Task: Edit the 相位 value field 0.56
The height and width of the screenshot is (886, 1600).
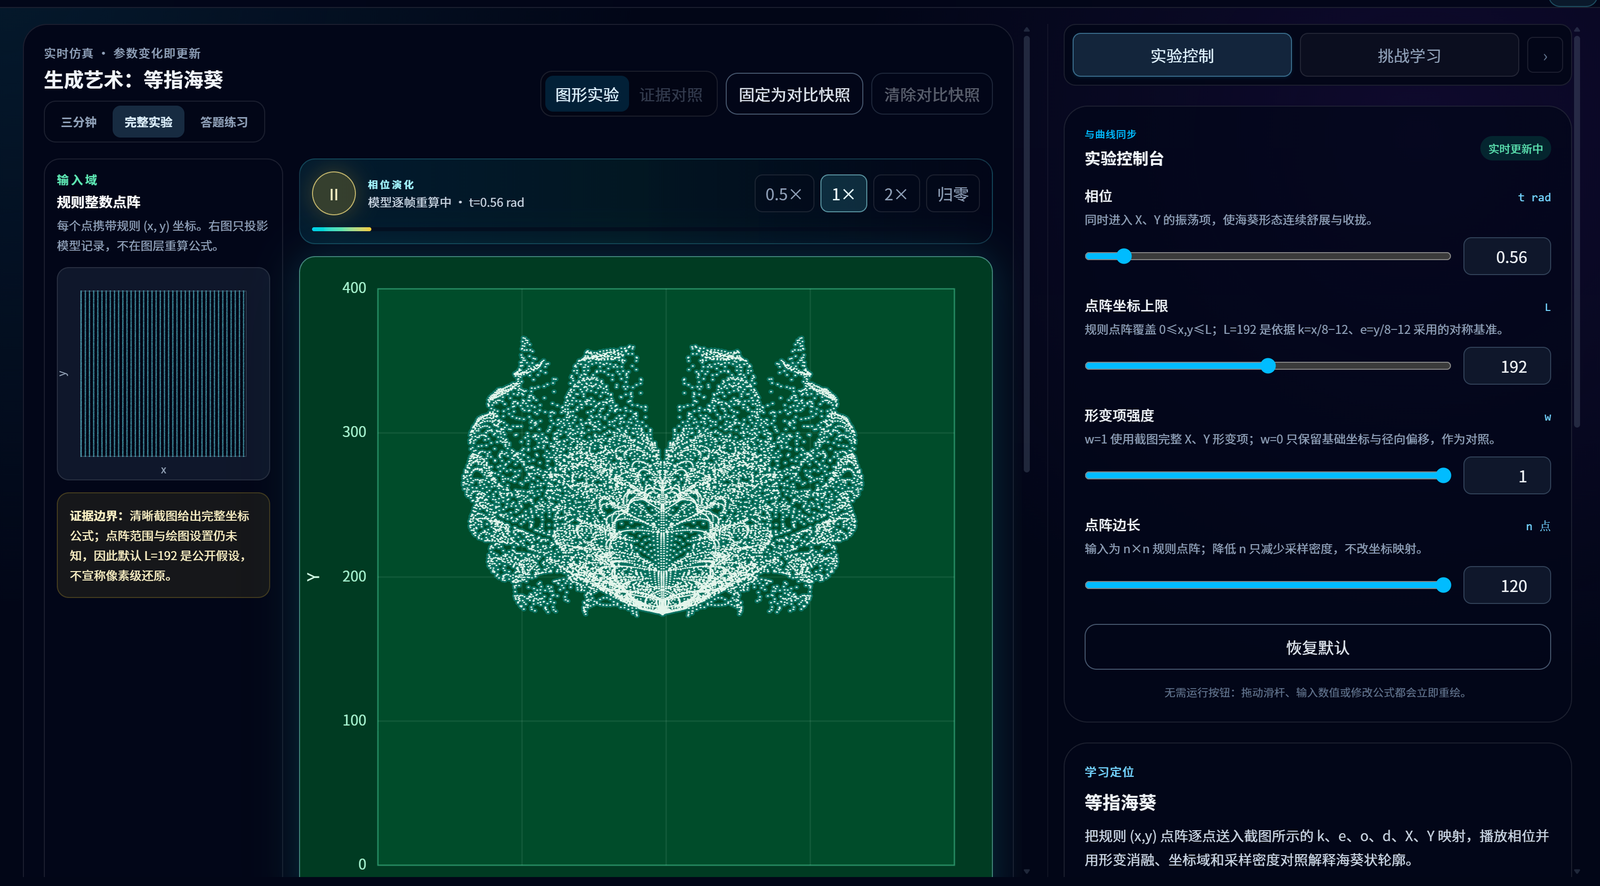Action: tap(1507, 257)
